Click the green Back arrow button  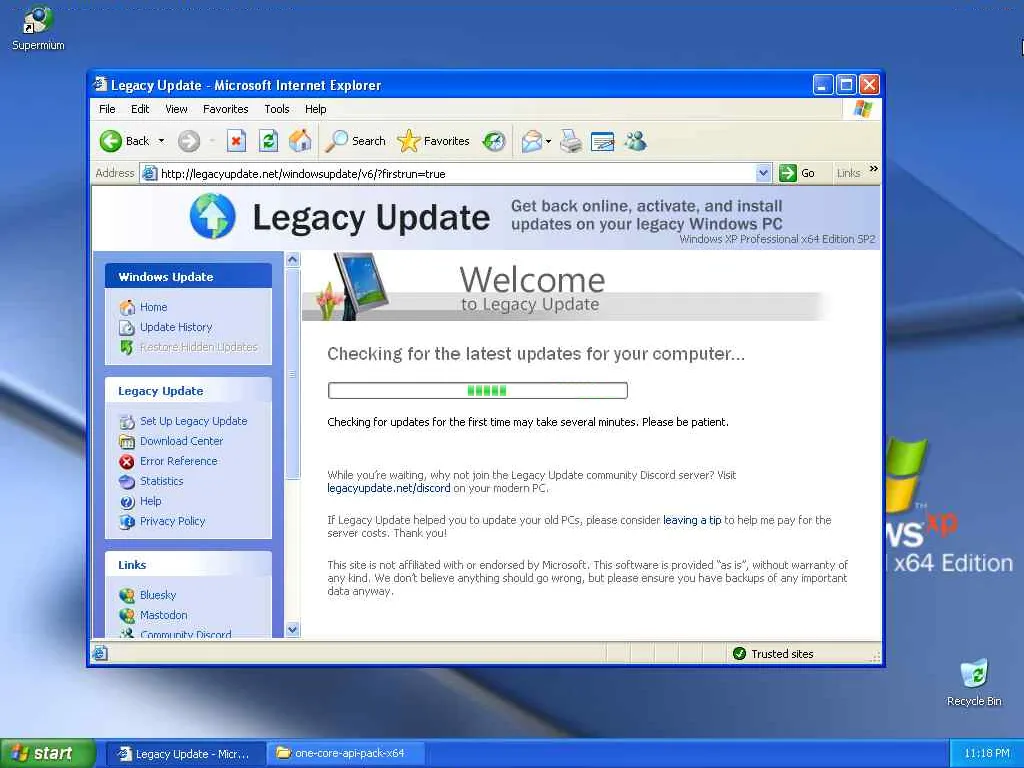click(111, 141)
